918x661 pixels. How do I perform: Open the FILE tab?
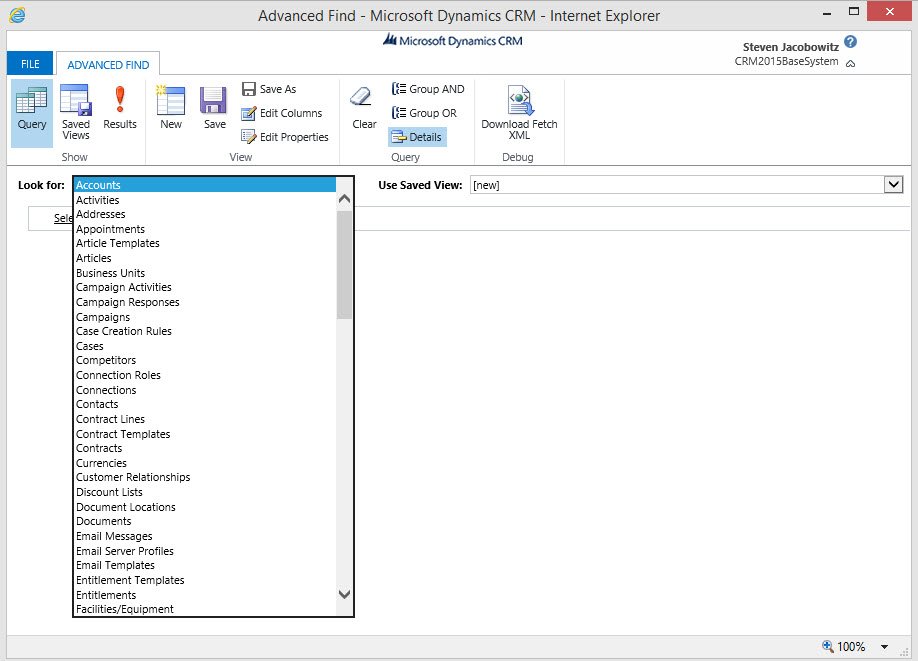[30, 64]
